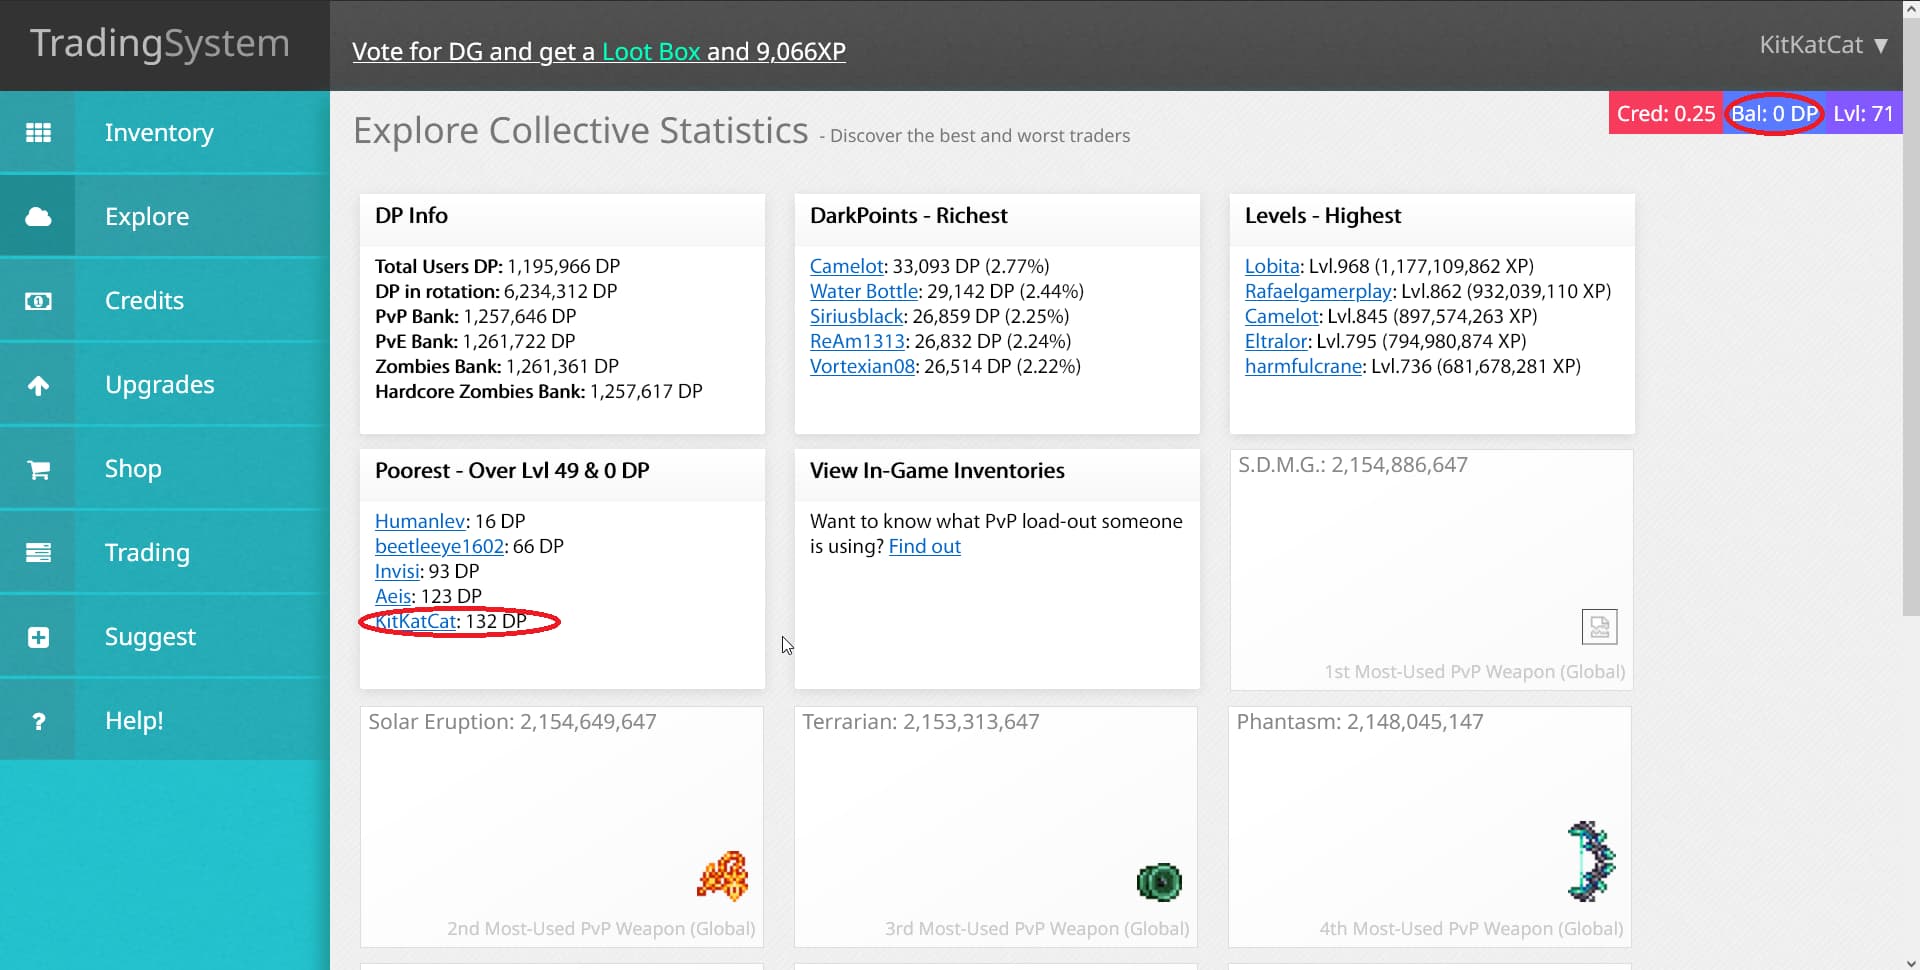1920x970 pixels.
Task: Click the Upgrades arrow icon
Action: (x=38, y=385)
